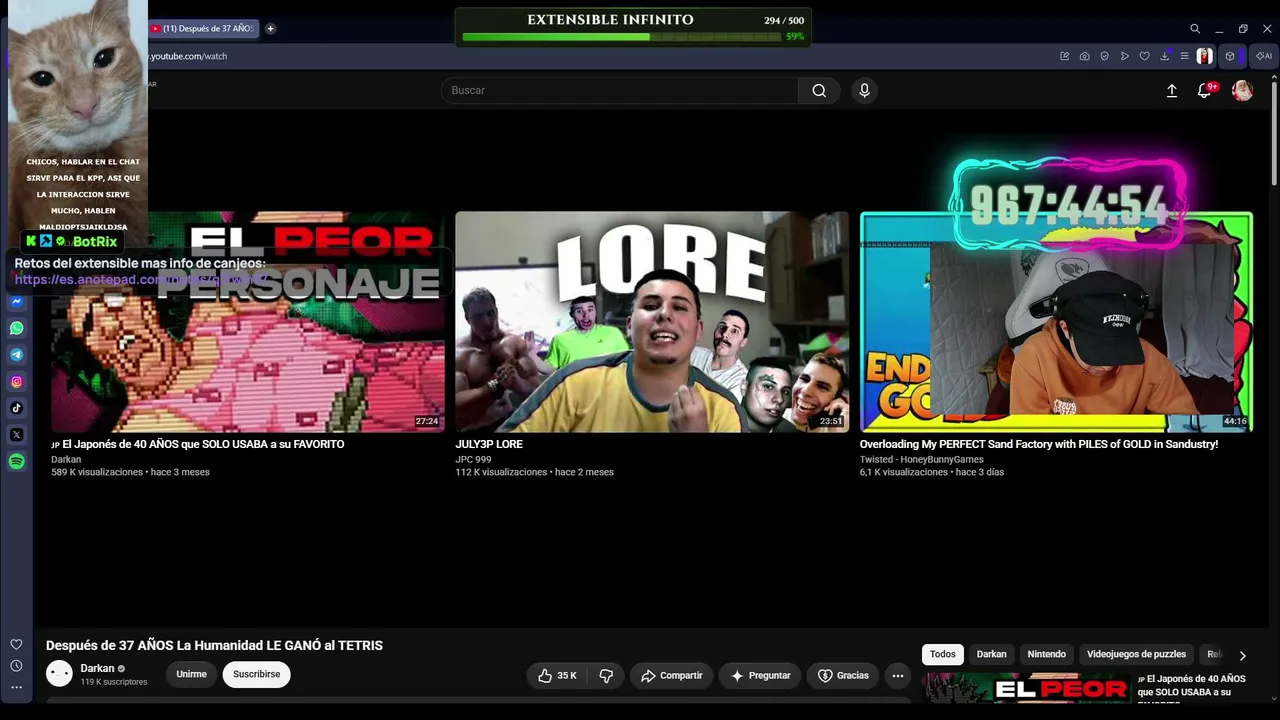Click the YouTube upload arrow icon
The height and width of the screenshot is (720, 1280).
coord(1172,90)
